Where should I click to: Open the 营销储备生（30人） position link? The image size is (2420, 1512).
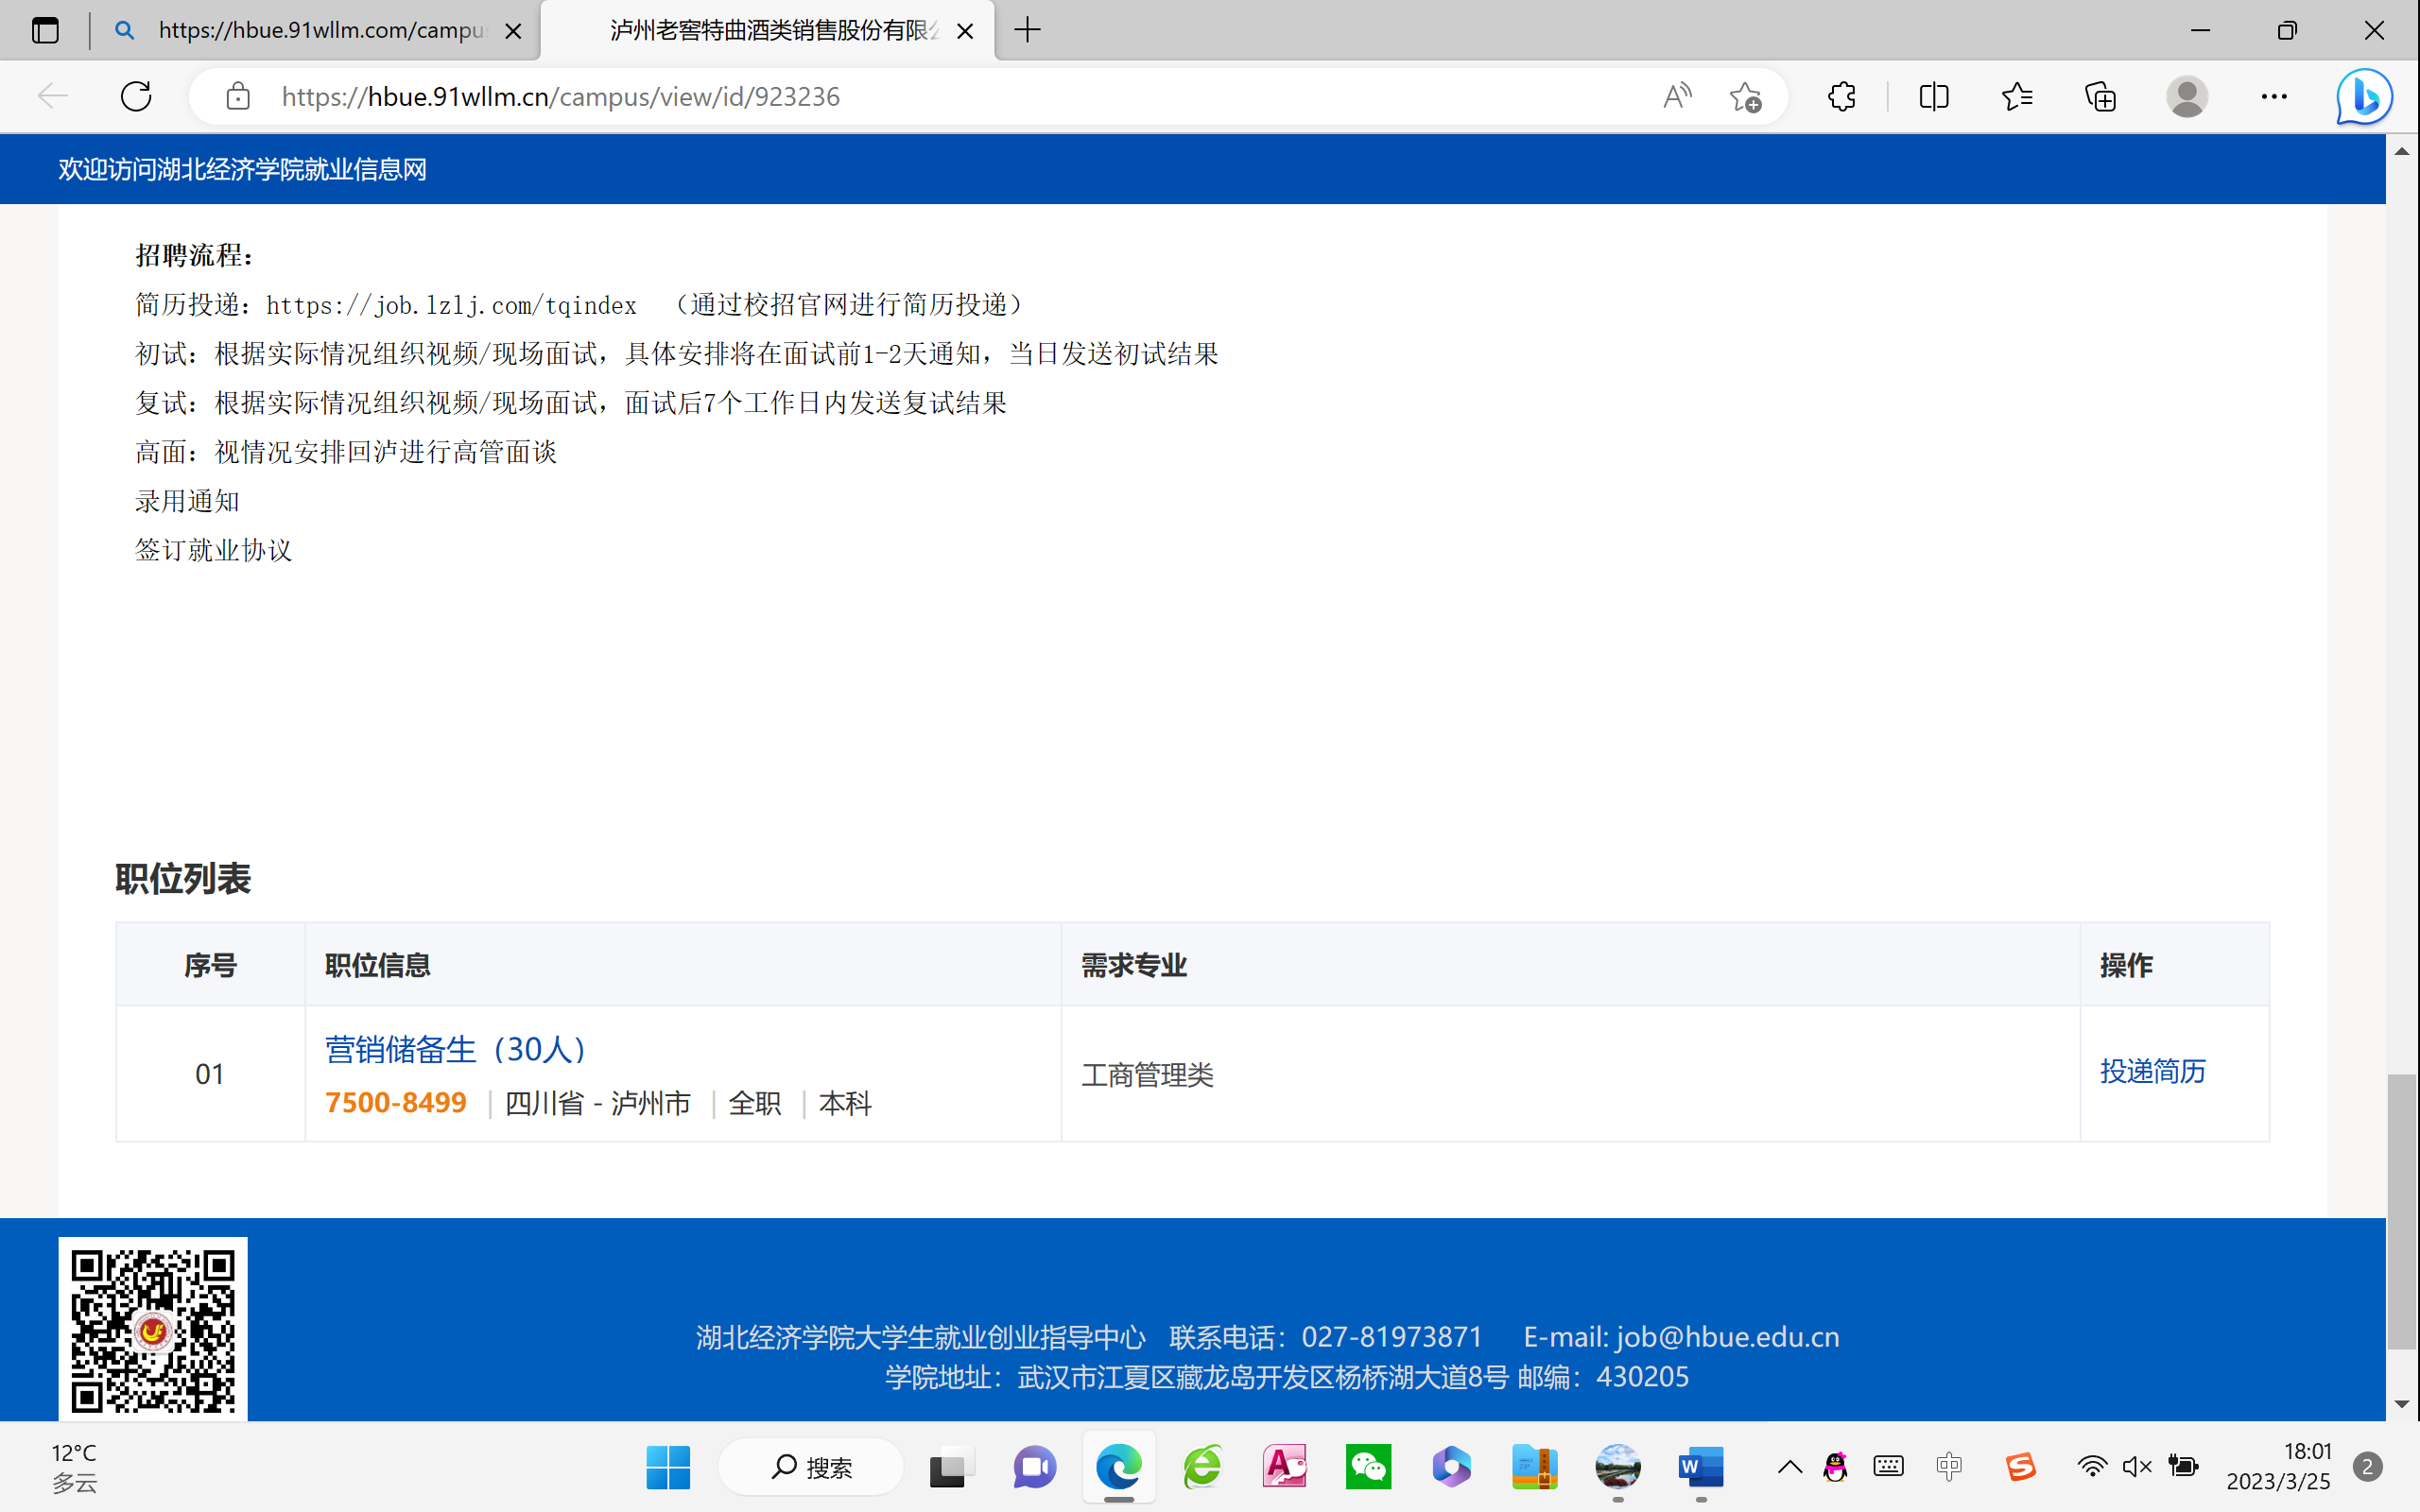coord(455,1048)
